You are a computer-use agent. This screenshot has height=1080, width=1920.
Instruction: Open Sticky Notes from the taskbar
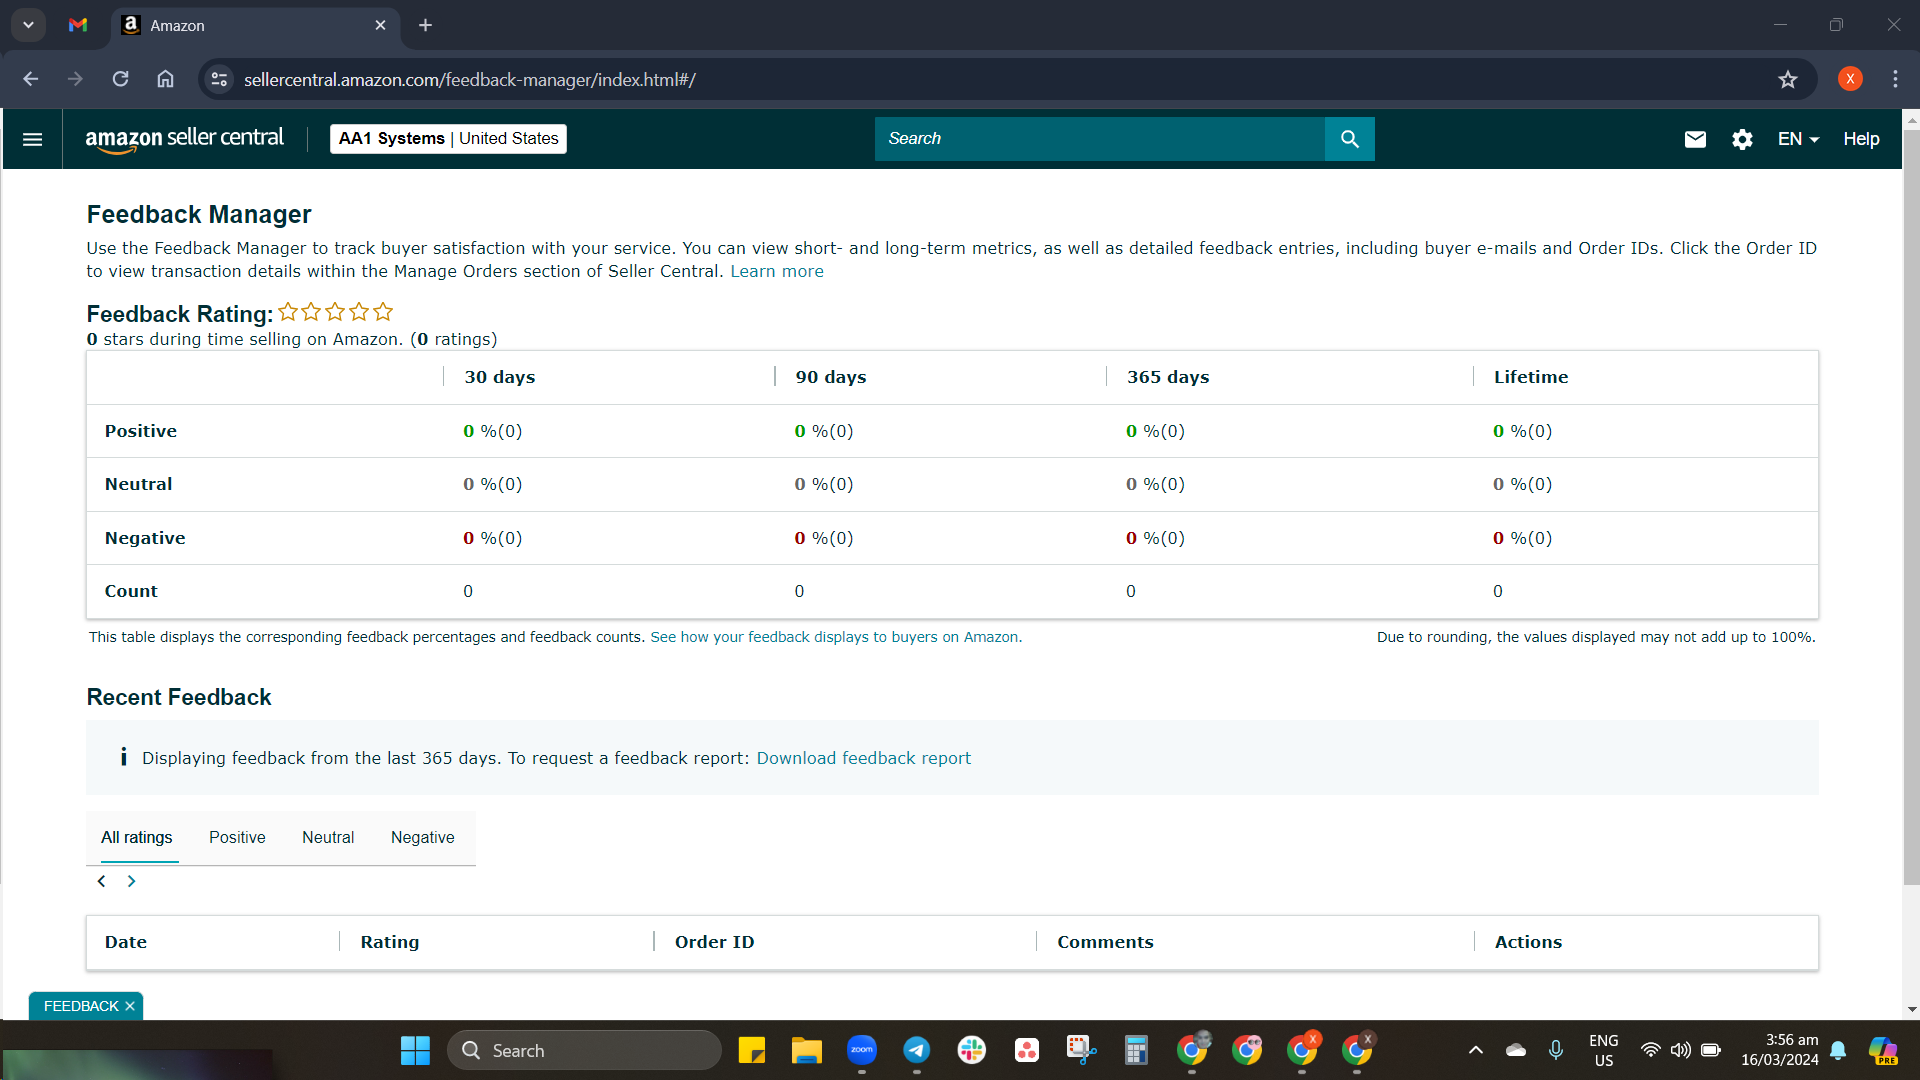coord(751,1050)
